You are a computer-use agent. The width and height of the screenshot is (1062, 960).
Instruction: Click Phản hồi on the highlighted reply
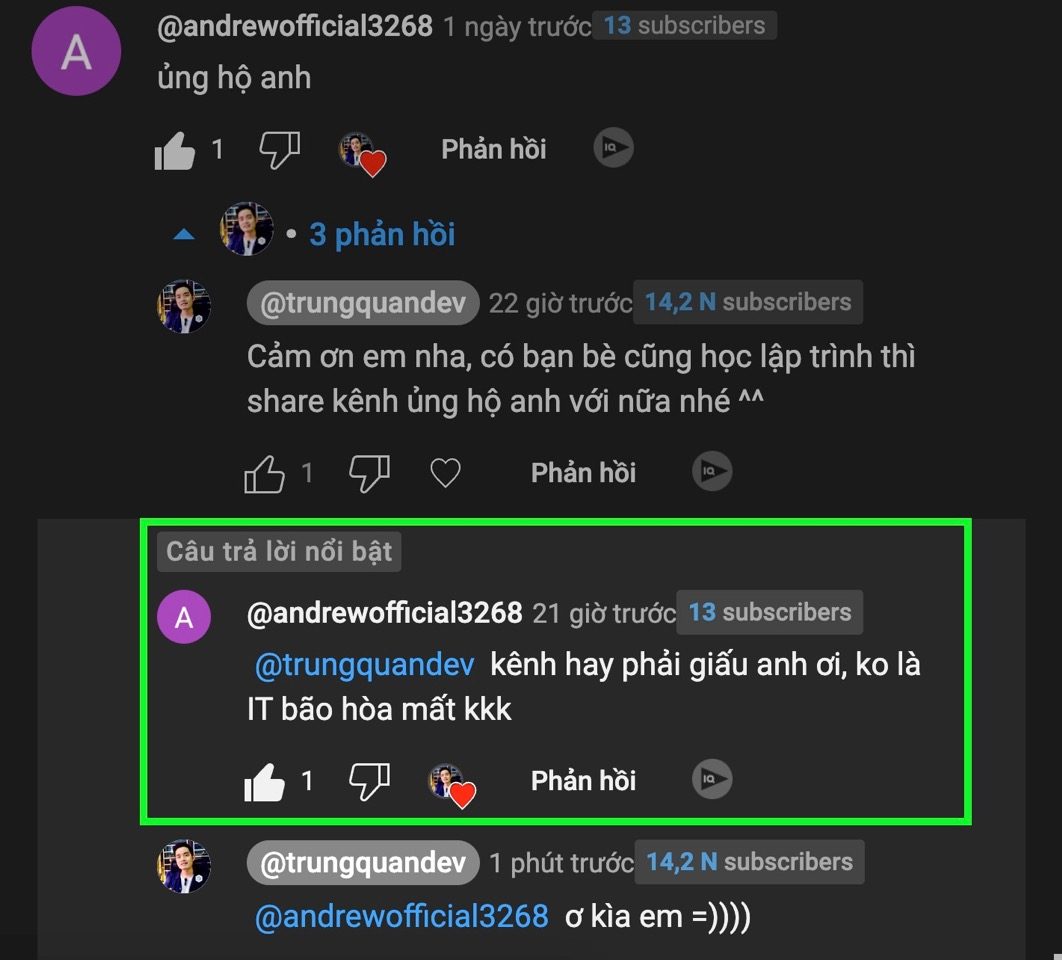point(583,781)
